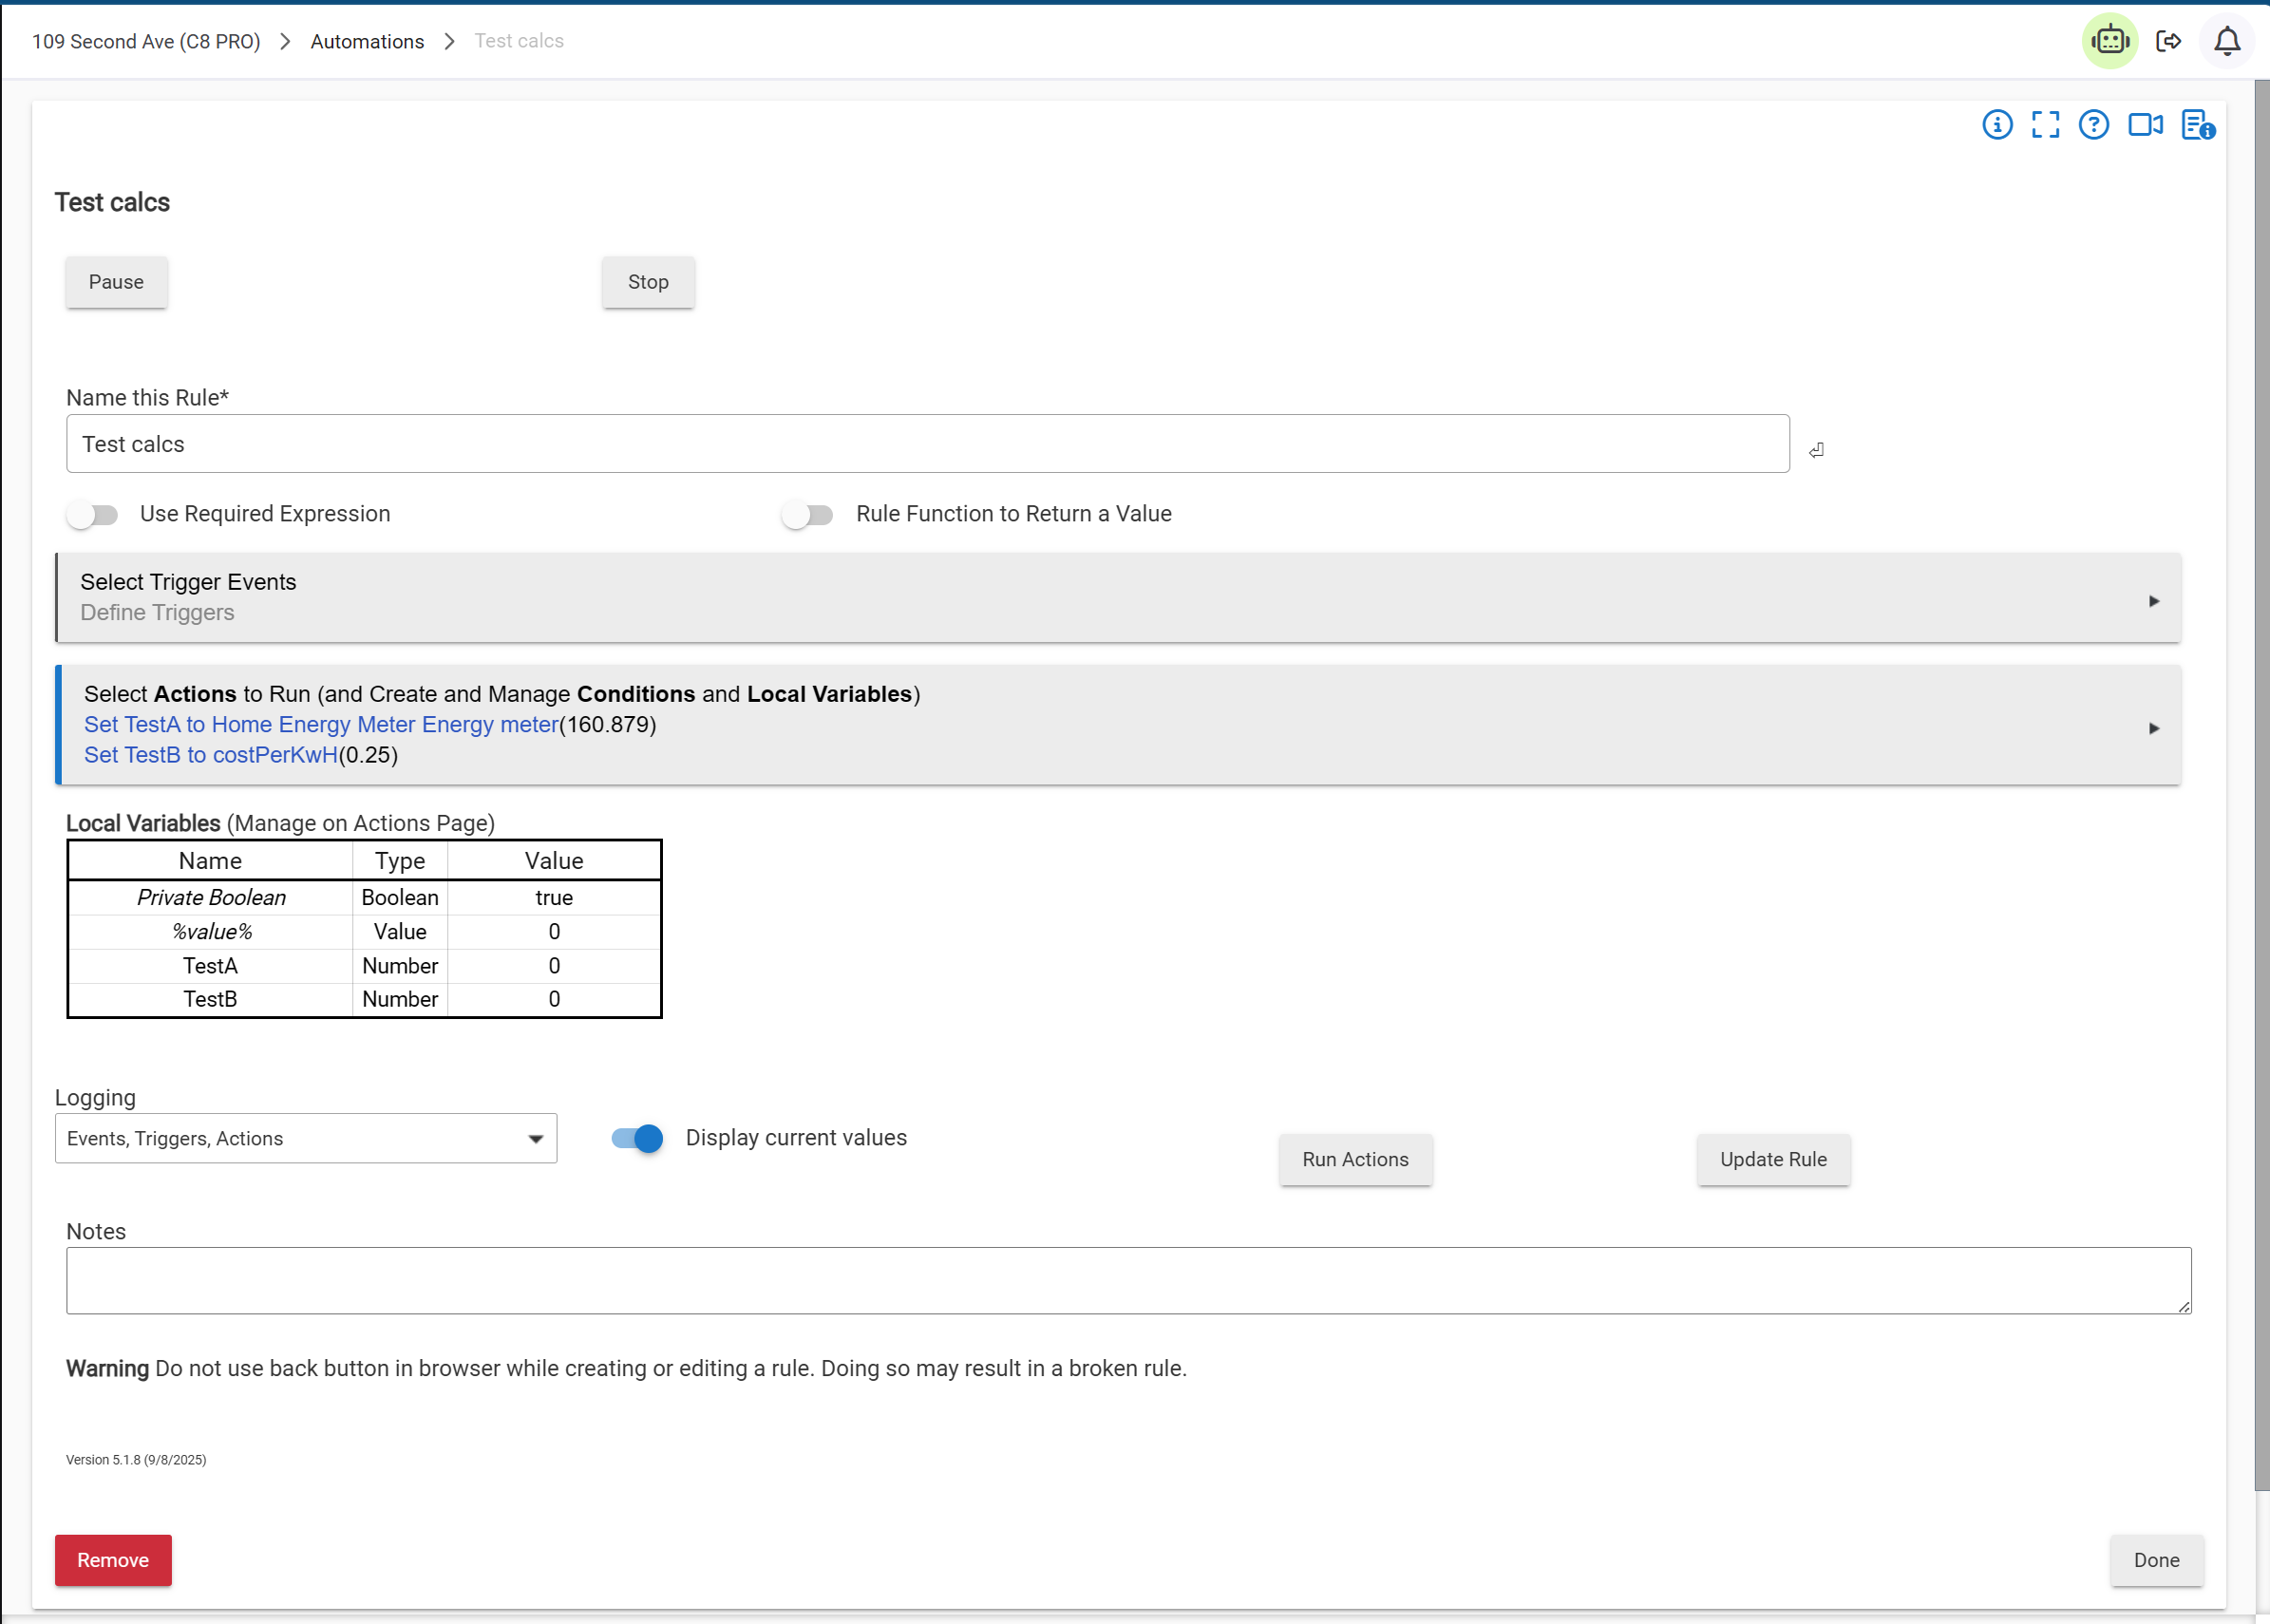Click into the Notes text area
Image resolution: width=2270 pixels, height=1624 pixels.
1128,1280
